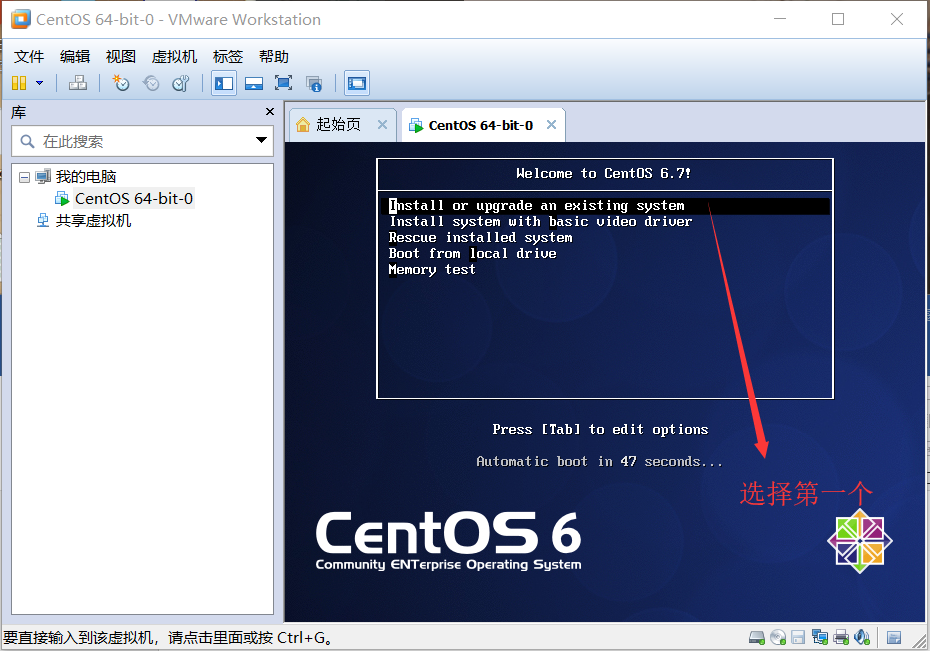
Task: Close the CentOS 64-bit-0 tab
Action: 552,125
